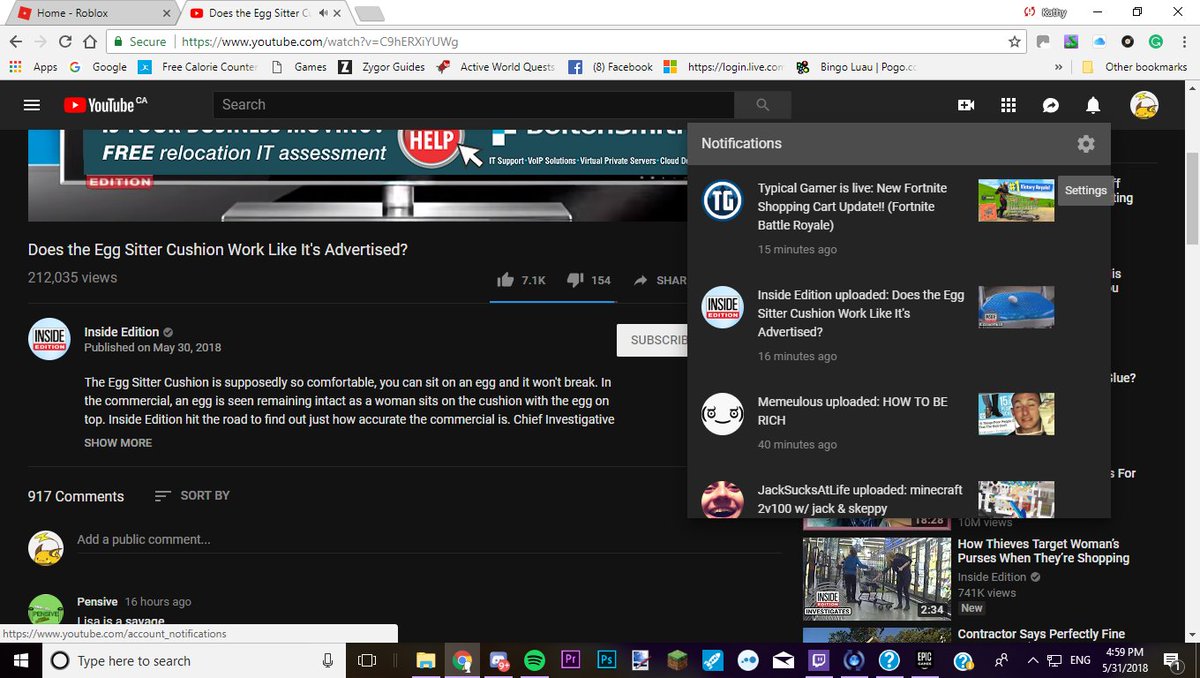The image size is (1200, 678).
Task: Open the Other bookmarks folder
Action: pyautogui.click(x=1134, y=67)
